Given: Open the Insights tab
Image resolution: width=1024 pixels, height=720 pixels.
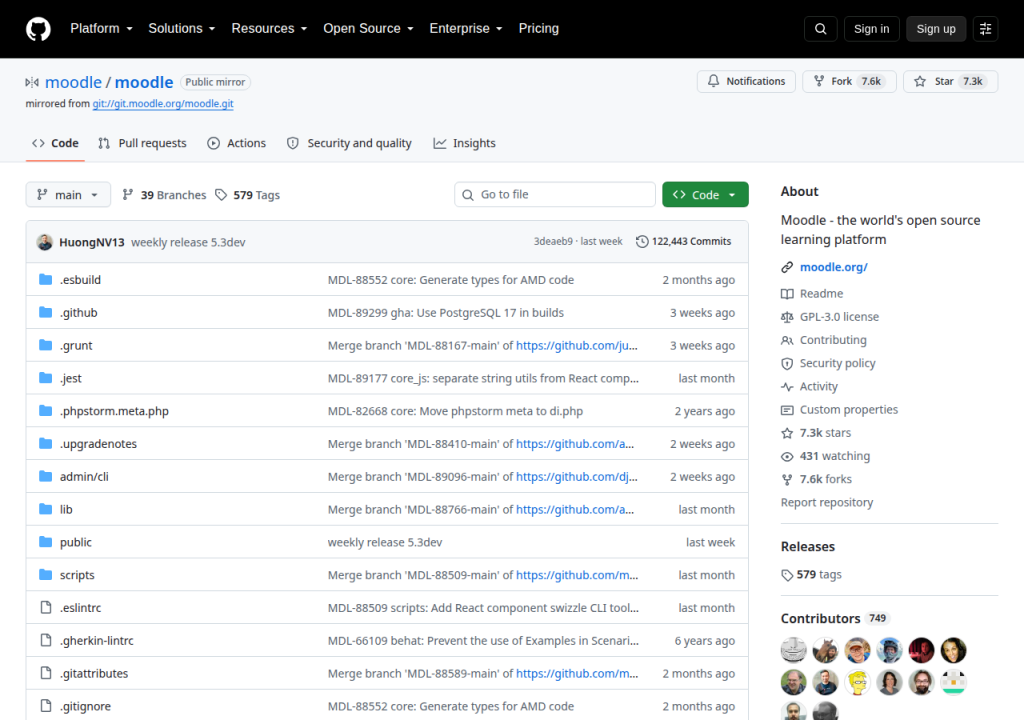Looking at the screenshot, I should [464, 143].
